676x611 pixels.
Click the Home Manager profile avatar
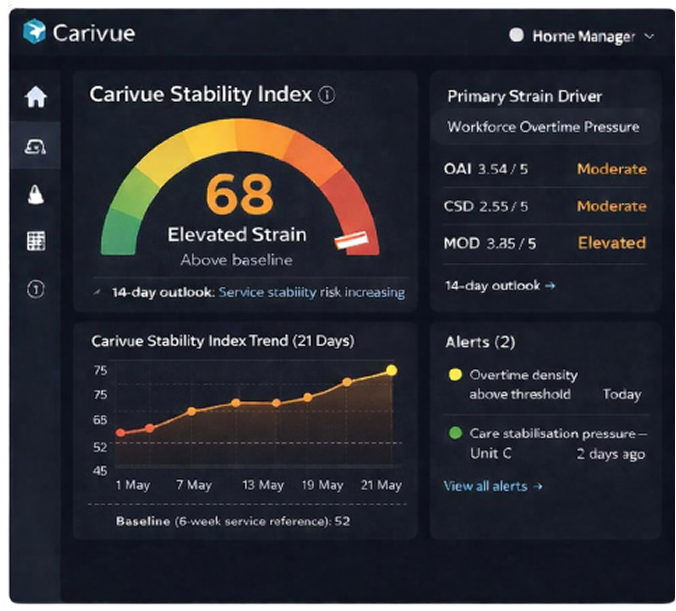click(x=516, y=35)
